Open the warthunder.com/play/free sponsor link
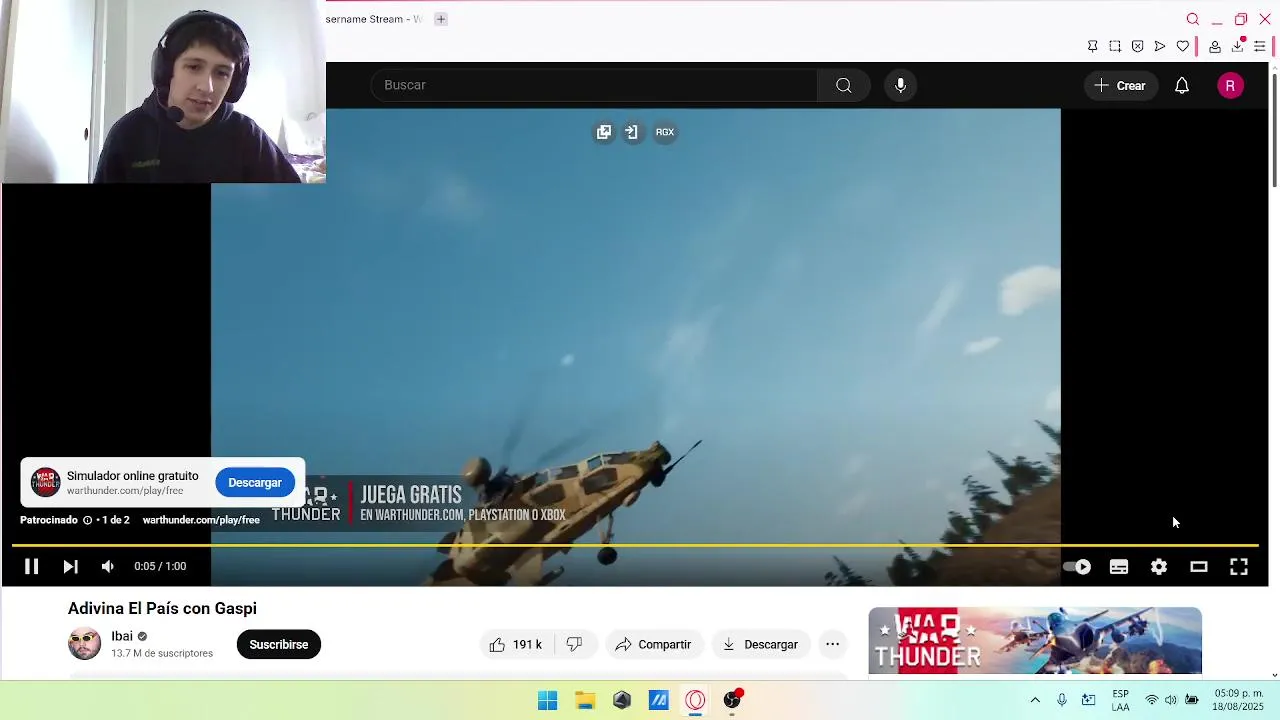This screenshot has height=720, width=1280. 201,520
